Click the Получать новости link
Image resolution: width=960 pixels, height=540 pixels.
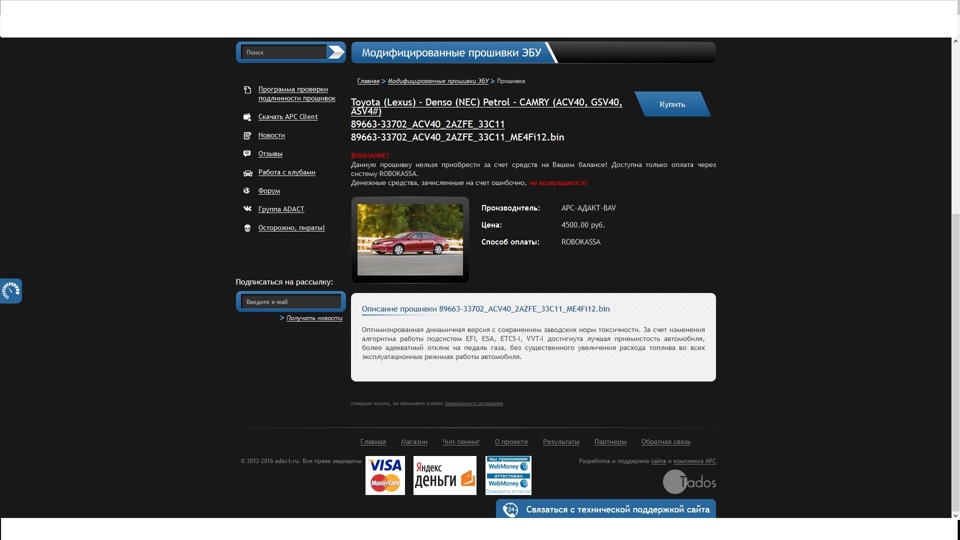[314, 318]
